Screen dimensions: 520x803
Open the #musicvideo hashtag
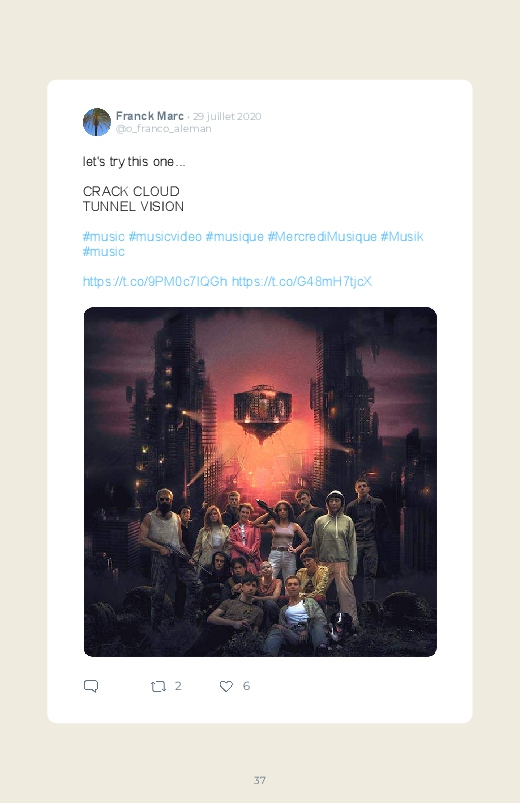pos(165,237)
